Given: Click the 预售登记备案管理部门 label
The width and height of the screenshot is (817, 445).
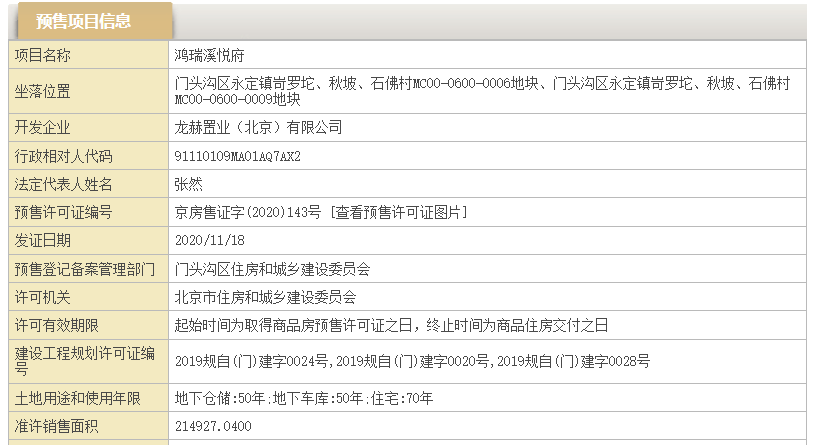Looking at the screenshot, I should [84, 269].
